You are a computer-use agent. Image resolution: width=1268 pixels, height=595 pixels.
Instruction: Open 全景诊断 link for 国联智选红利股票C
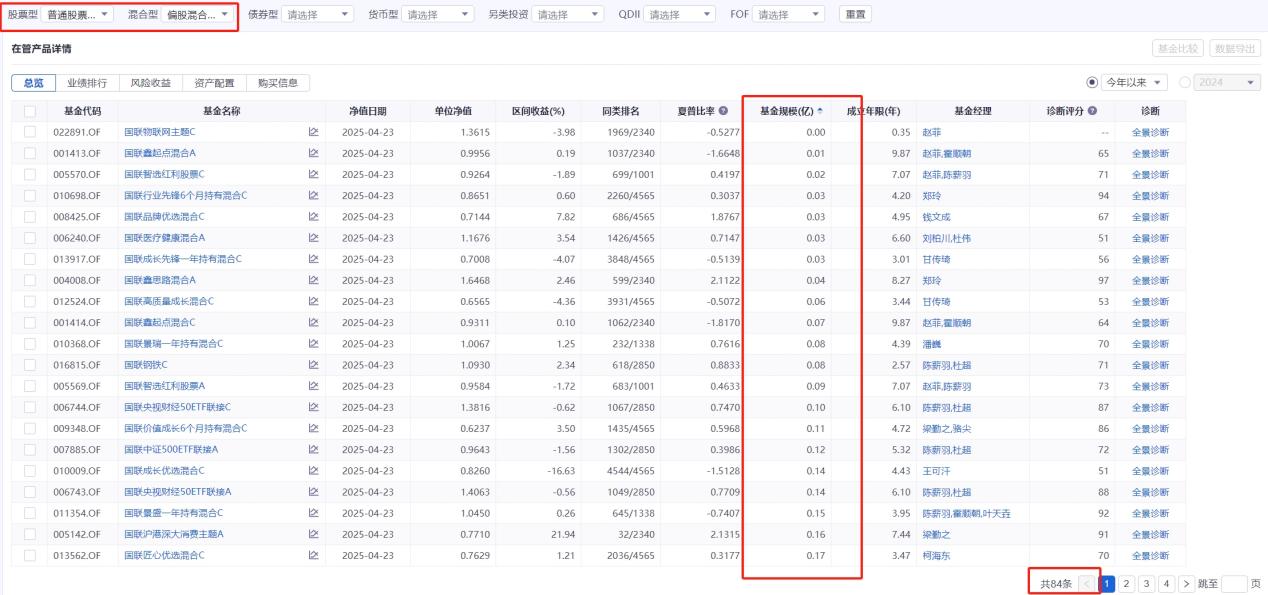coord(1150,174)
